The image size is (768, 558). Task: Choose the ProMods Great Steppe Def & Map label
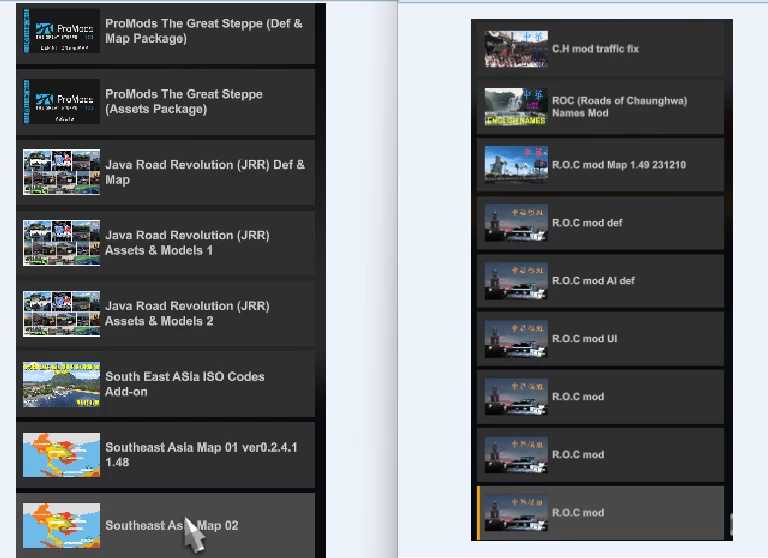pos(203,31)
